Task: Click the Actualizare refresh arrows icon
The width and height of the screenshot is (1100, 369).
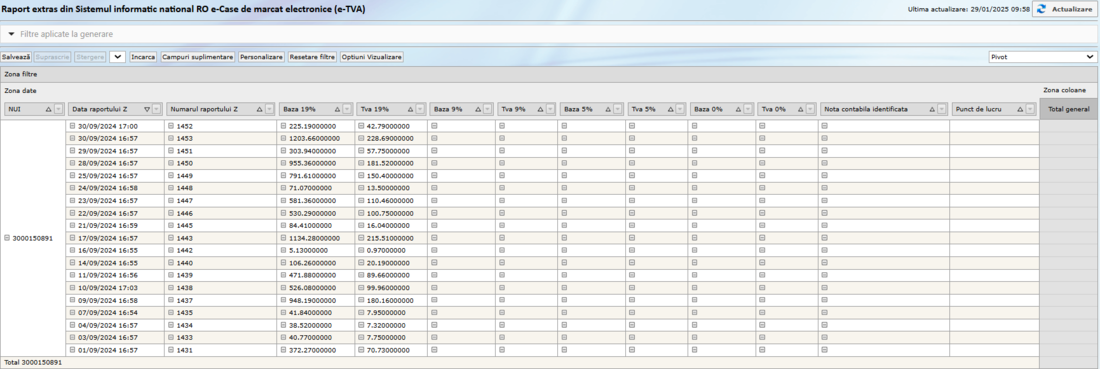Action: click(x=1042, y=9)
